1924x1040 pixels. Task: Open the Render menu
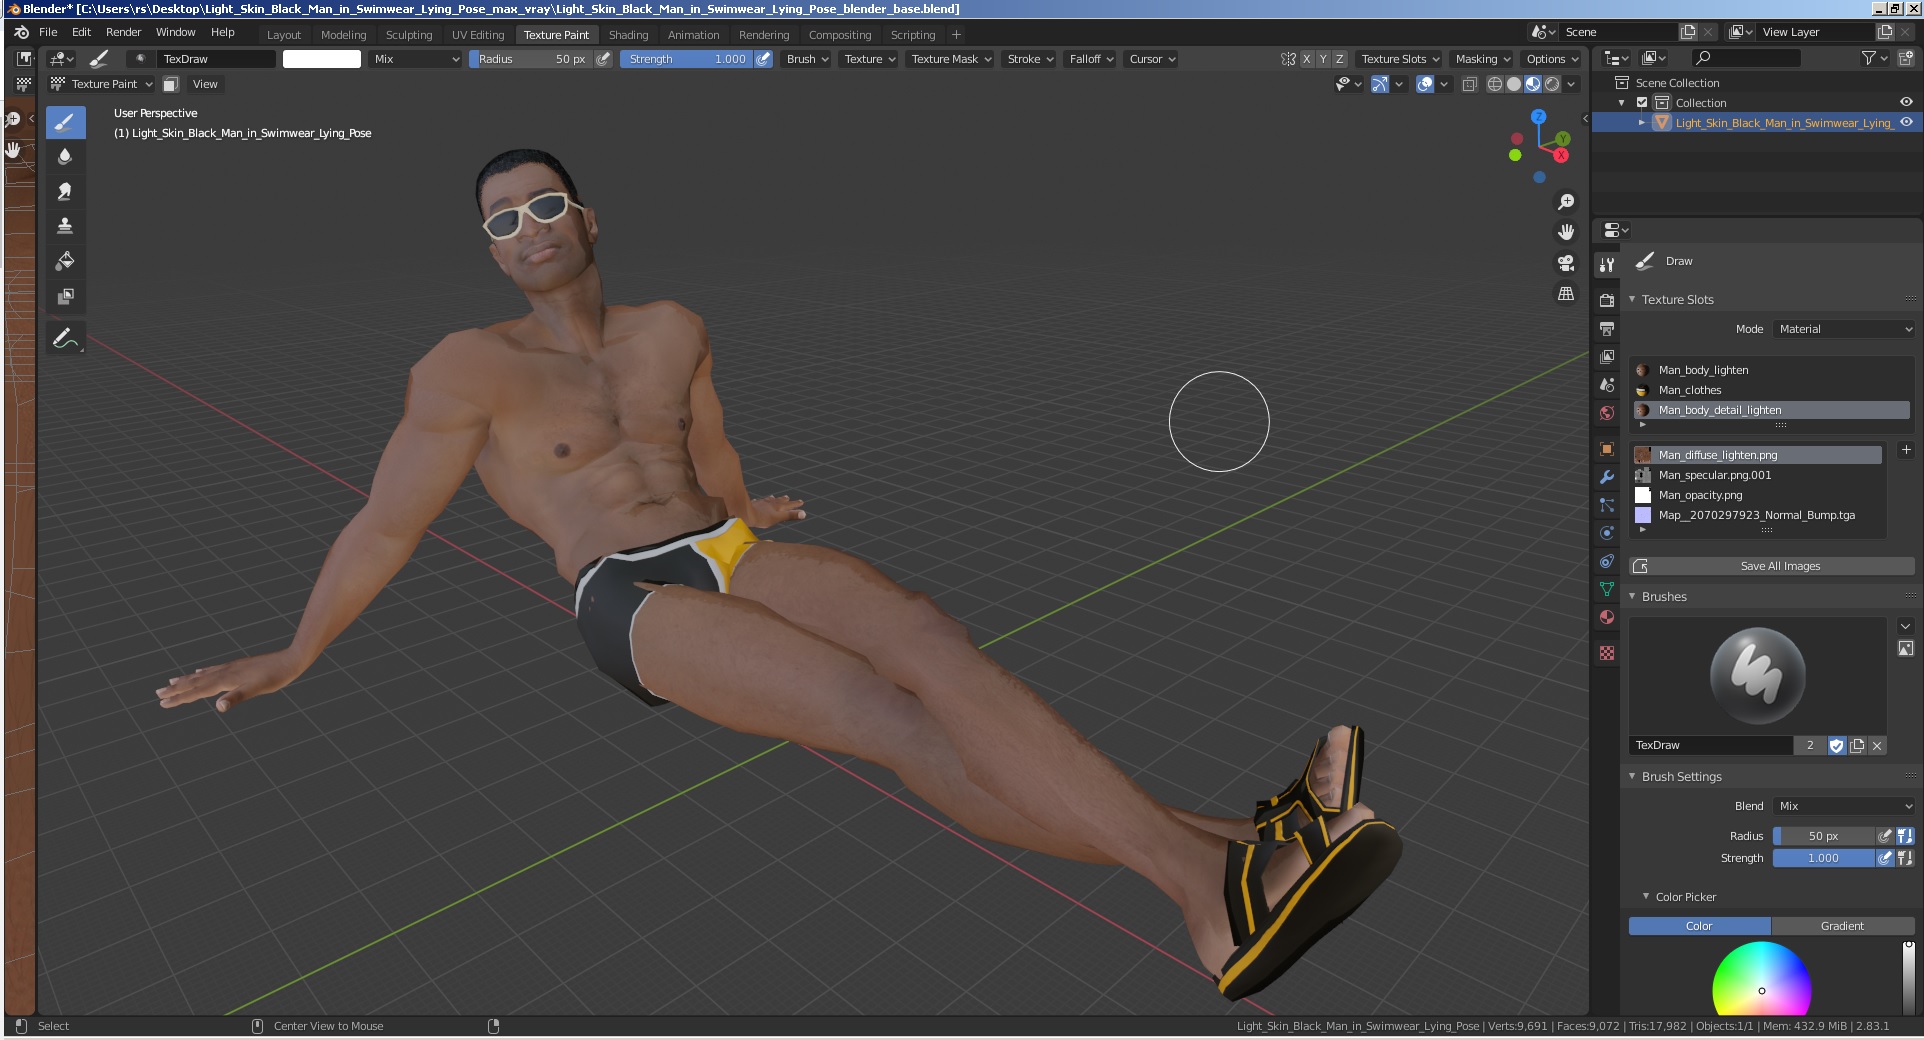(x=124, y=32)
